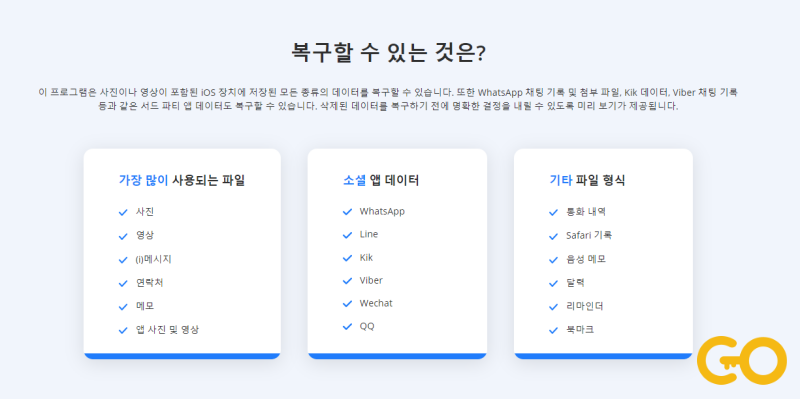Click the (i)메시지 list item
The height and width of the screenshot is (399, 800).
click(x=154, y=259)
